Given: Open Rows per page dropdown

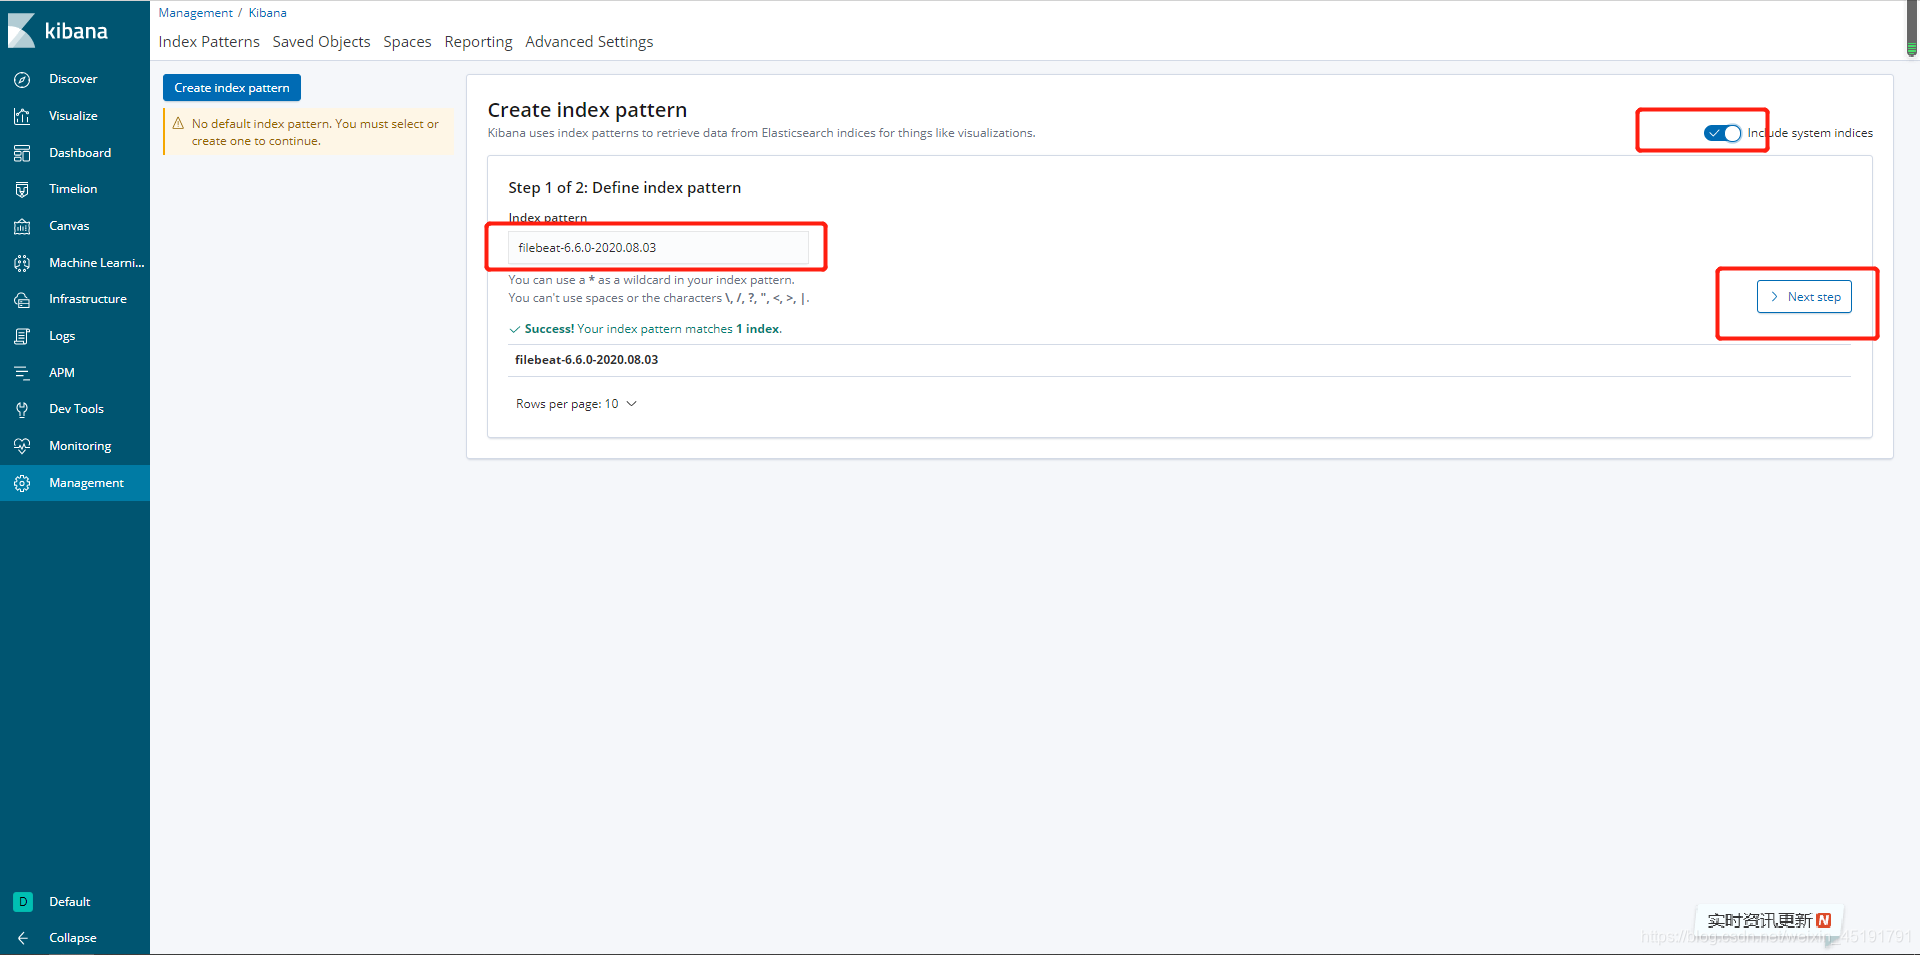Looking at the screenshot, I should (x=576, y=404).
